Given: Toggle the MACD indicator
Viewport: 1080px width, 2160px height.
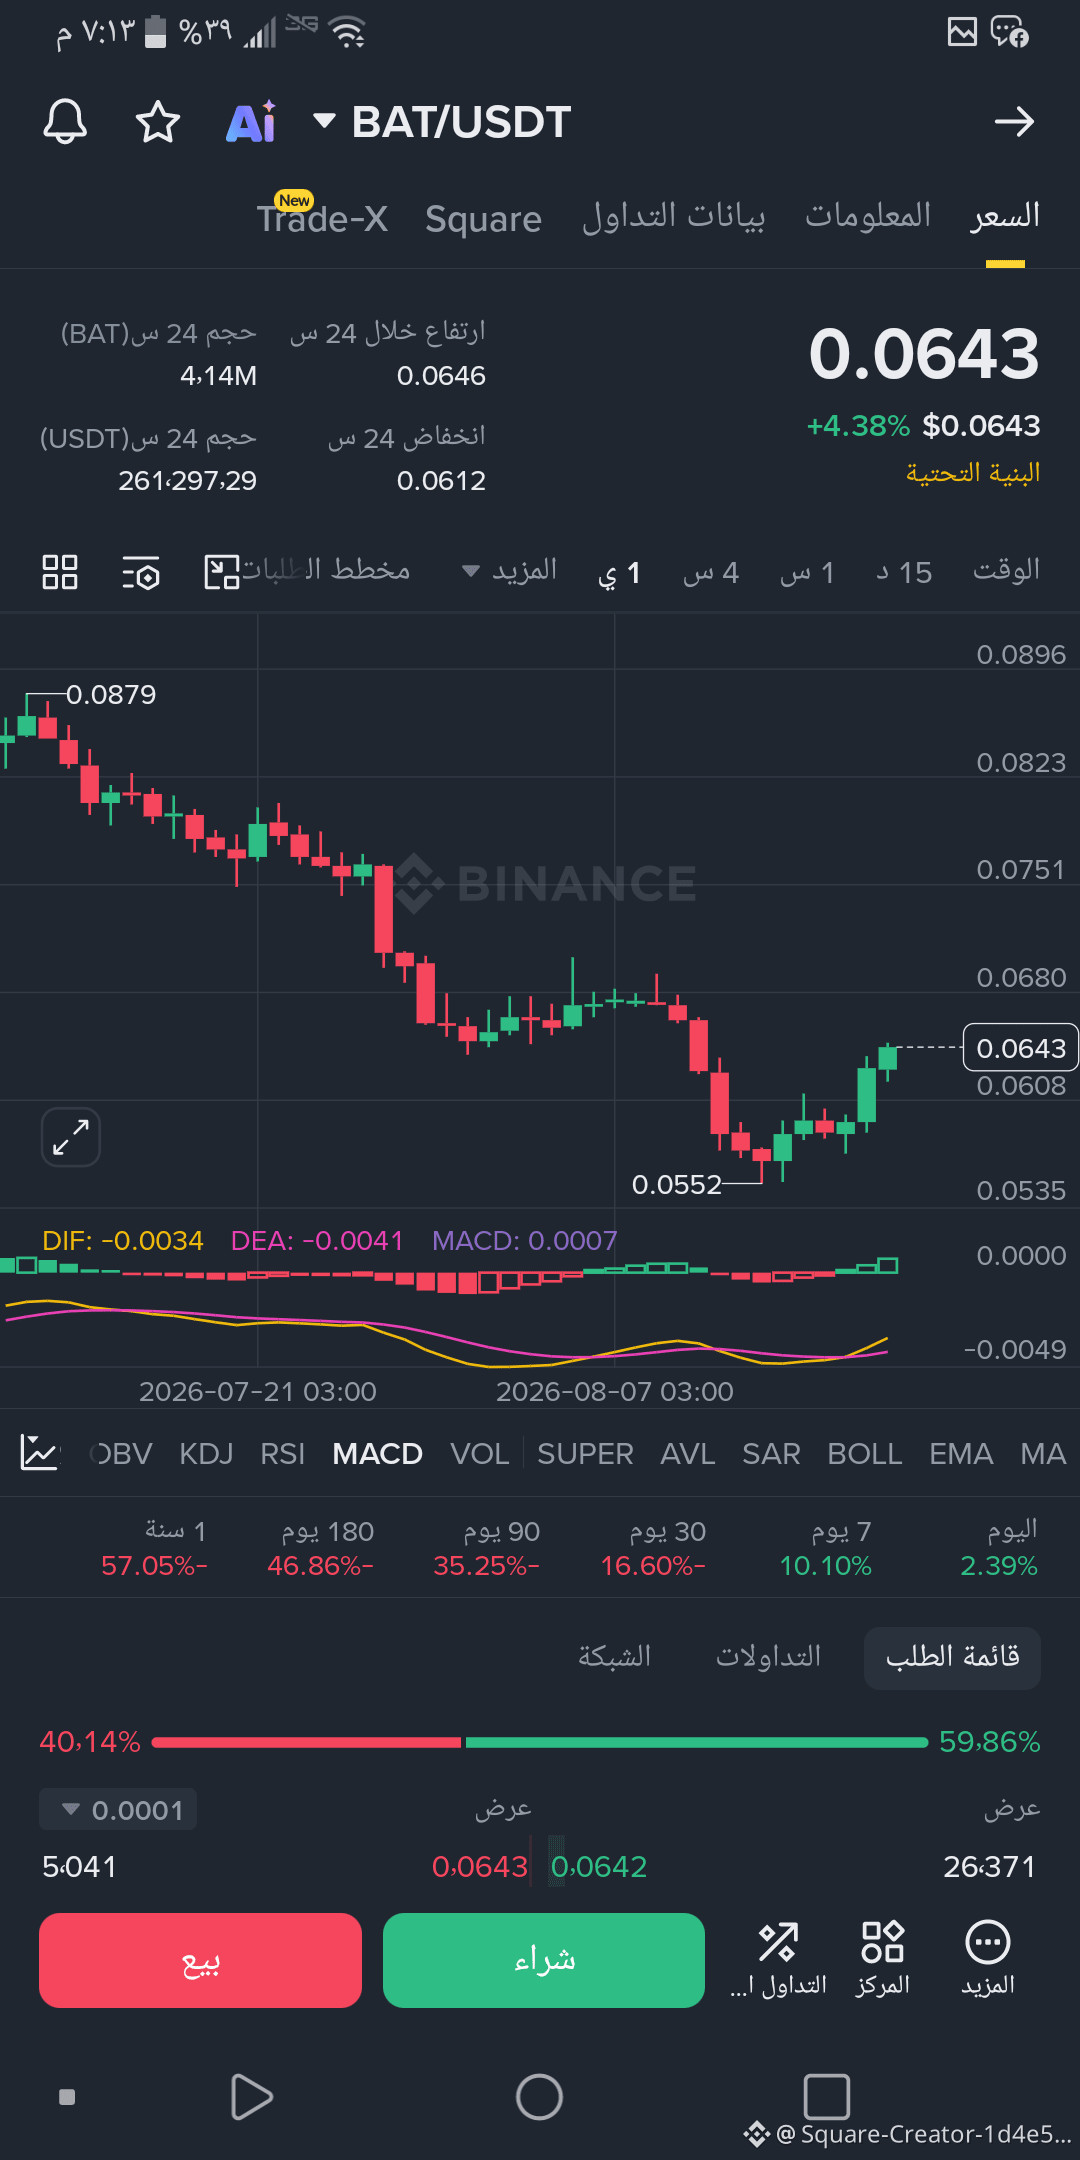Looking at the screenshot, I should point(378,1454).
